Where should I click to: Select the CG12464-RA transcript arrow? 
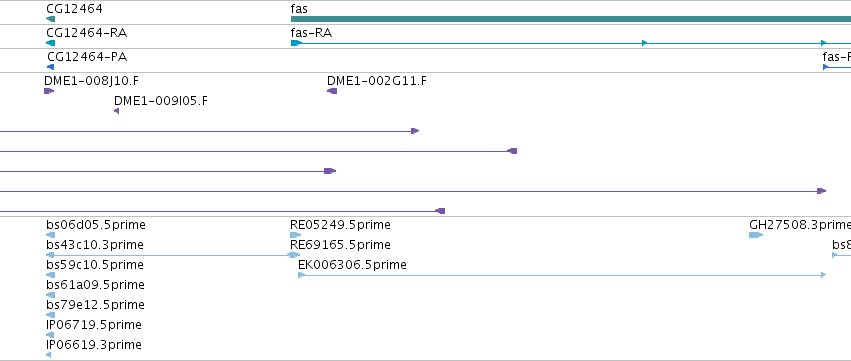[50, 43]
